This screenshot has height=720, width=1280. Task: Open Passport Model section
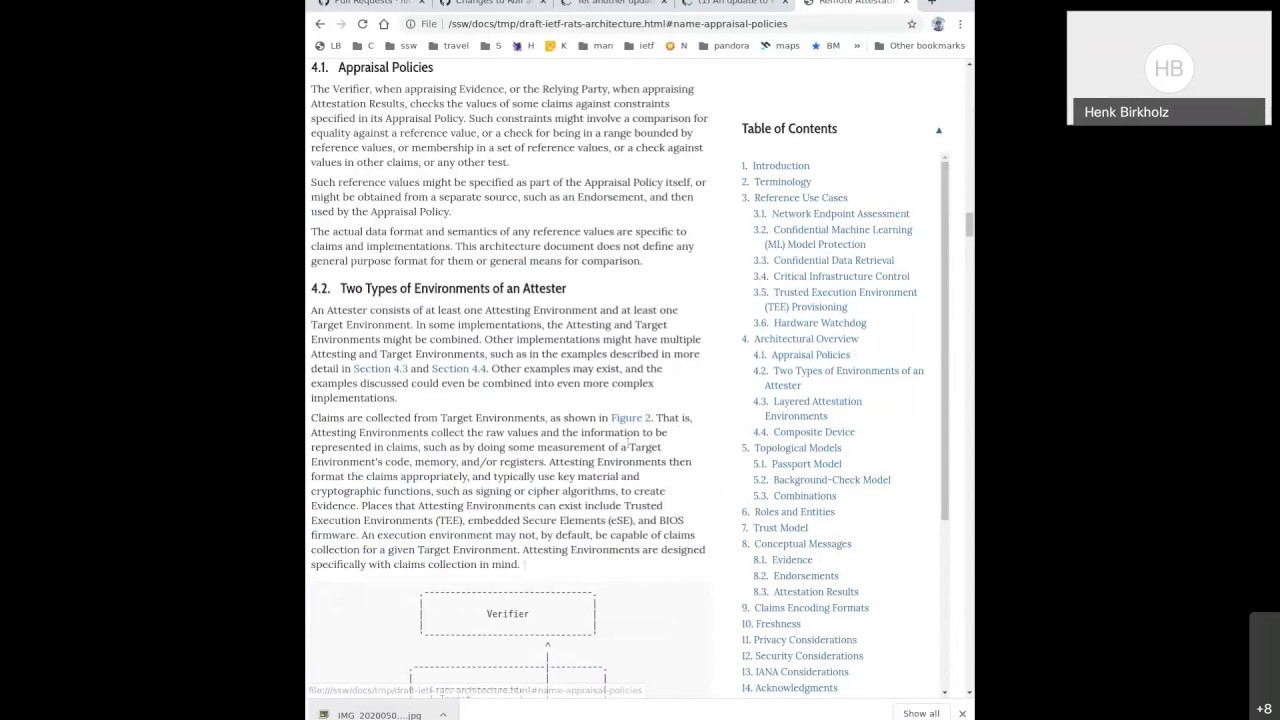pos(806,464)
